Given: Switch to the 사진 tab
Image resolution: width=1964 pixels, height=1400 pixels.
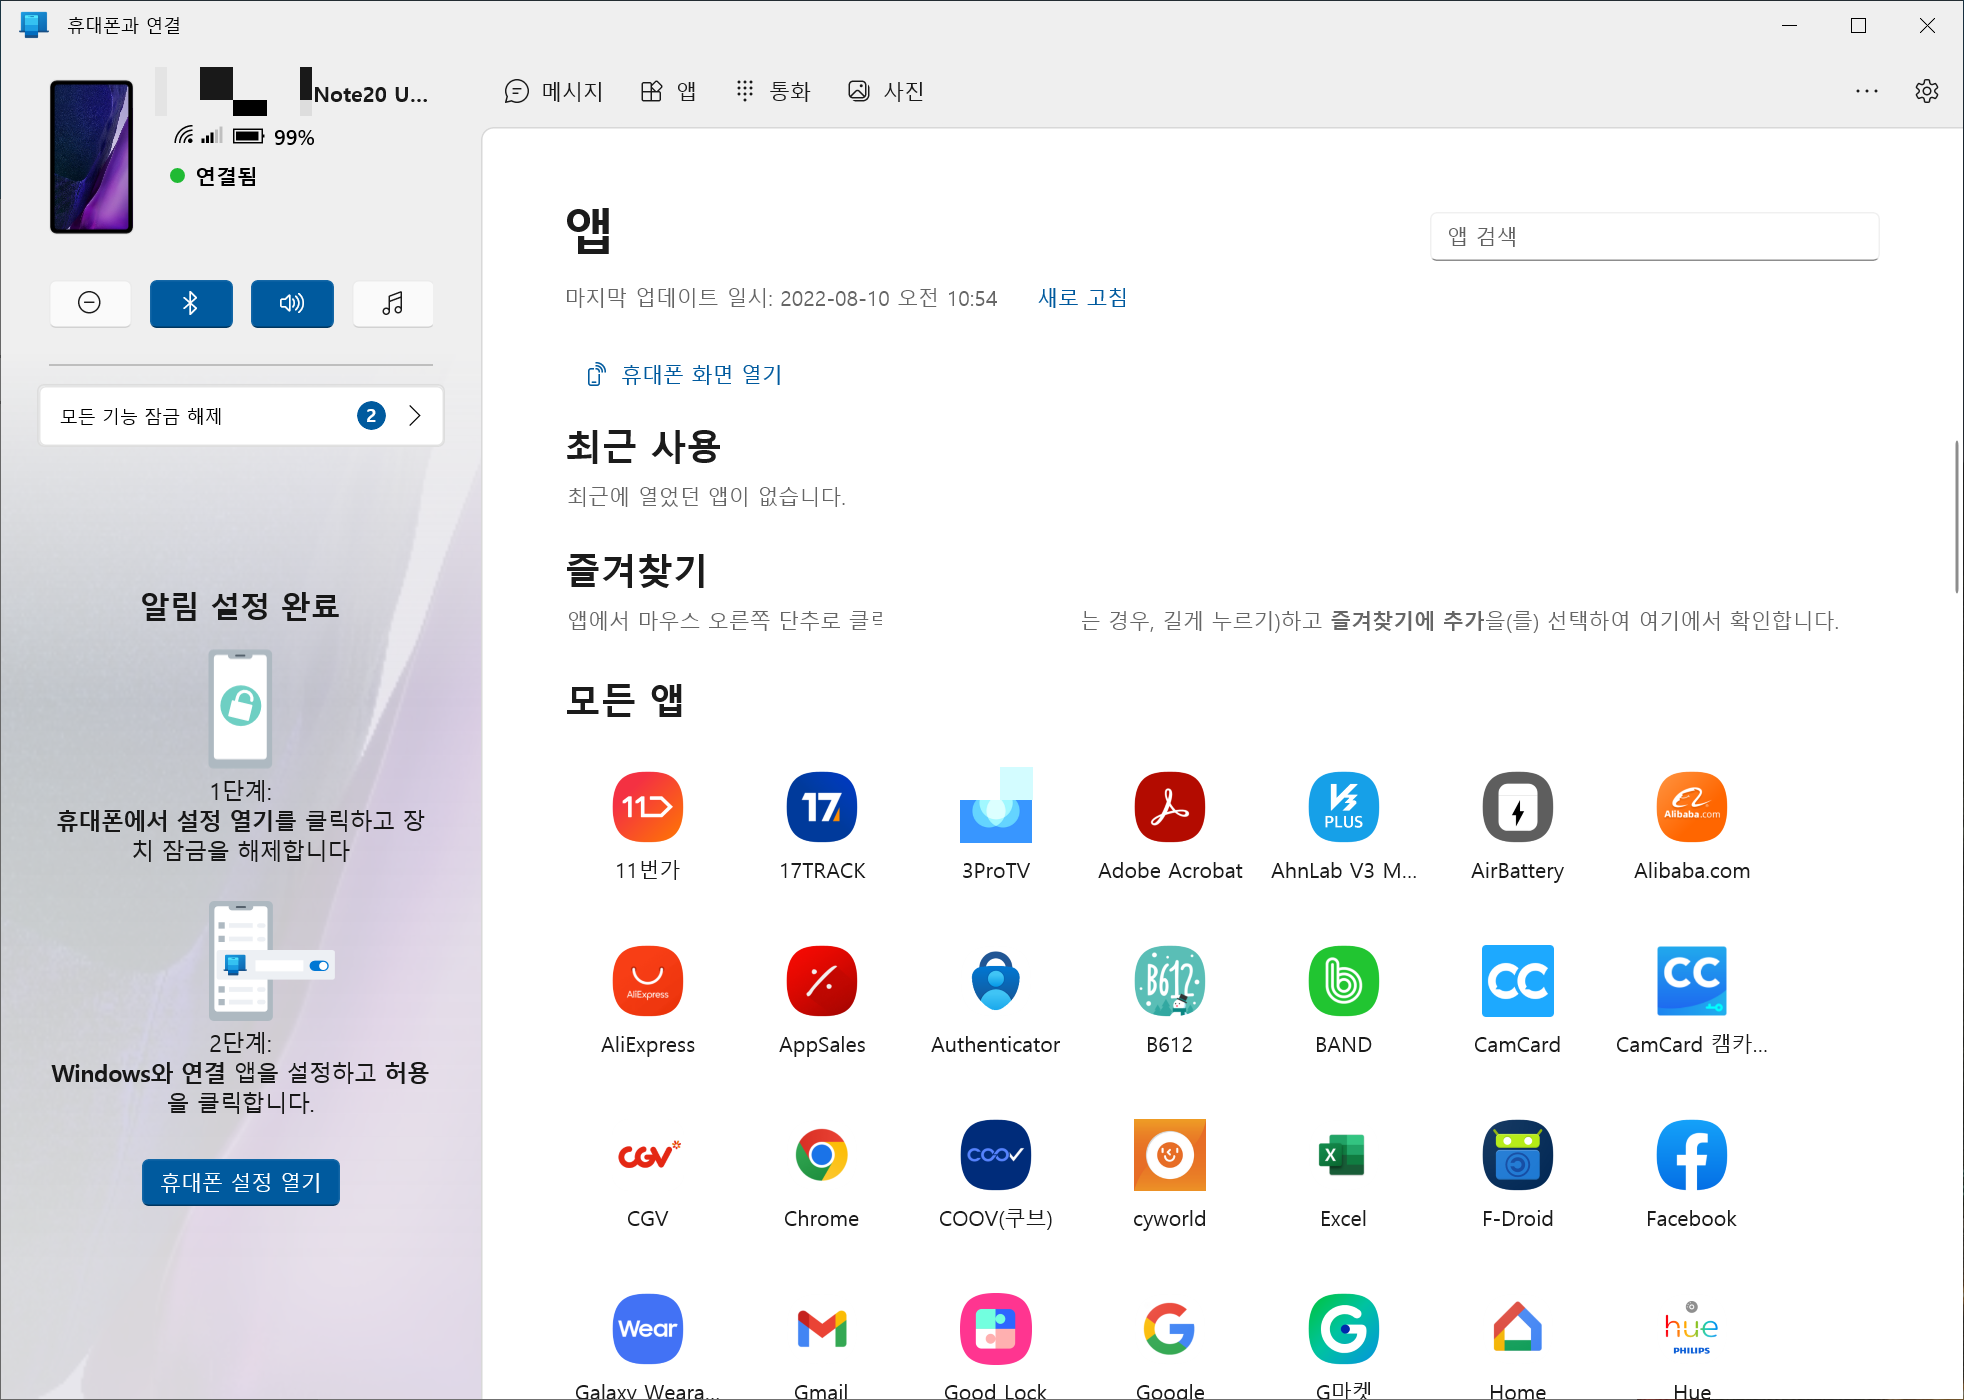Looking at the screenshot, I should point(886,91).
